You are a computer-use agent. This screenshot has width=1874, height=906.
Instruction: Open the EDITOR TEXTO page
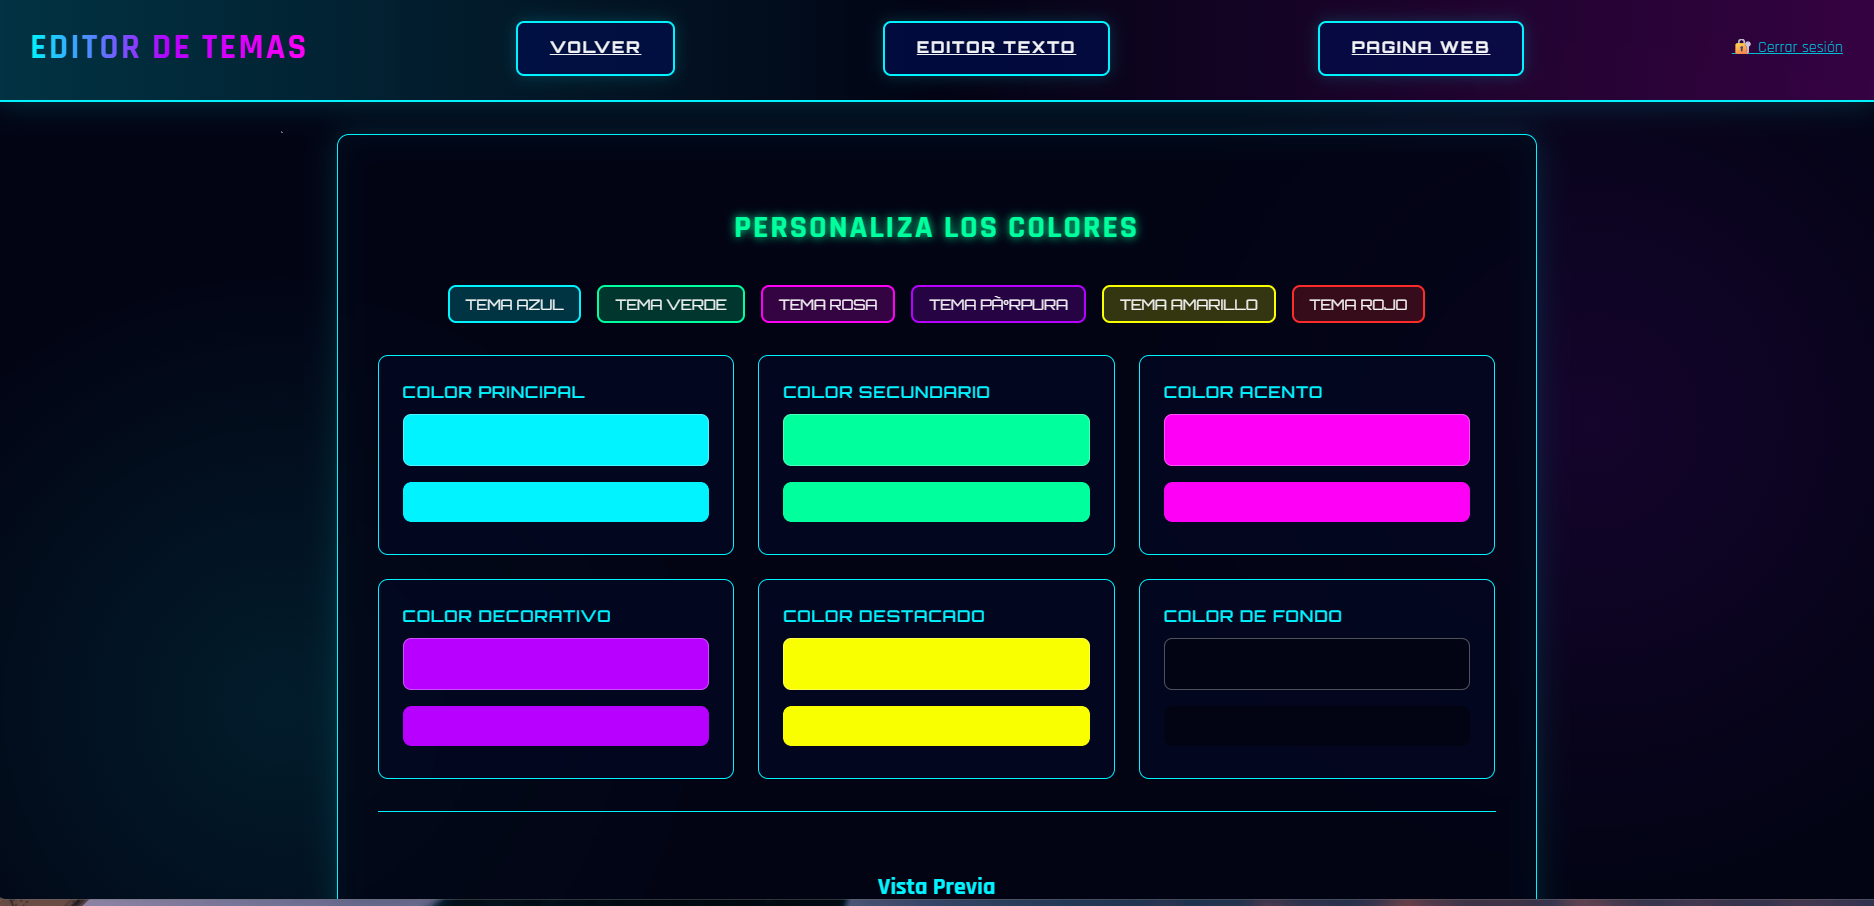coord(995,47)
